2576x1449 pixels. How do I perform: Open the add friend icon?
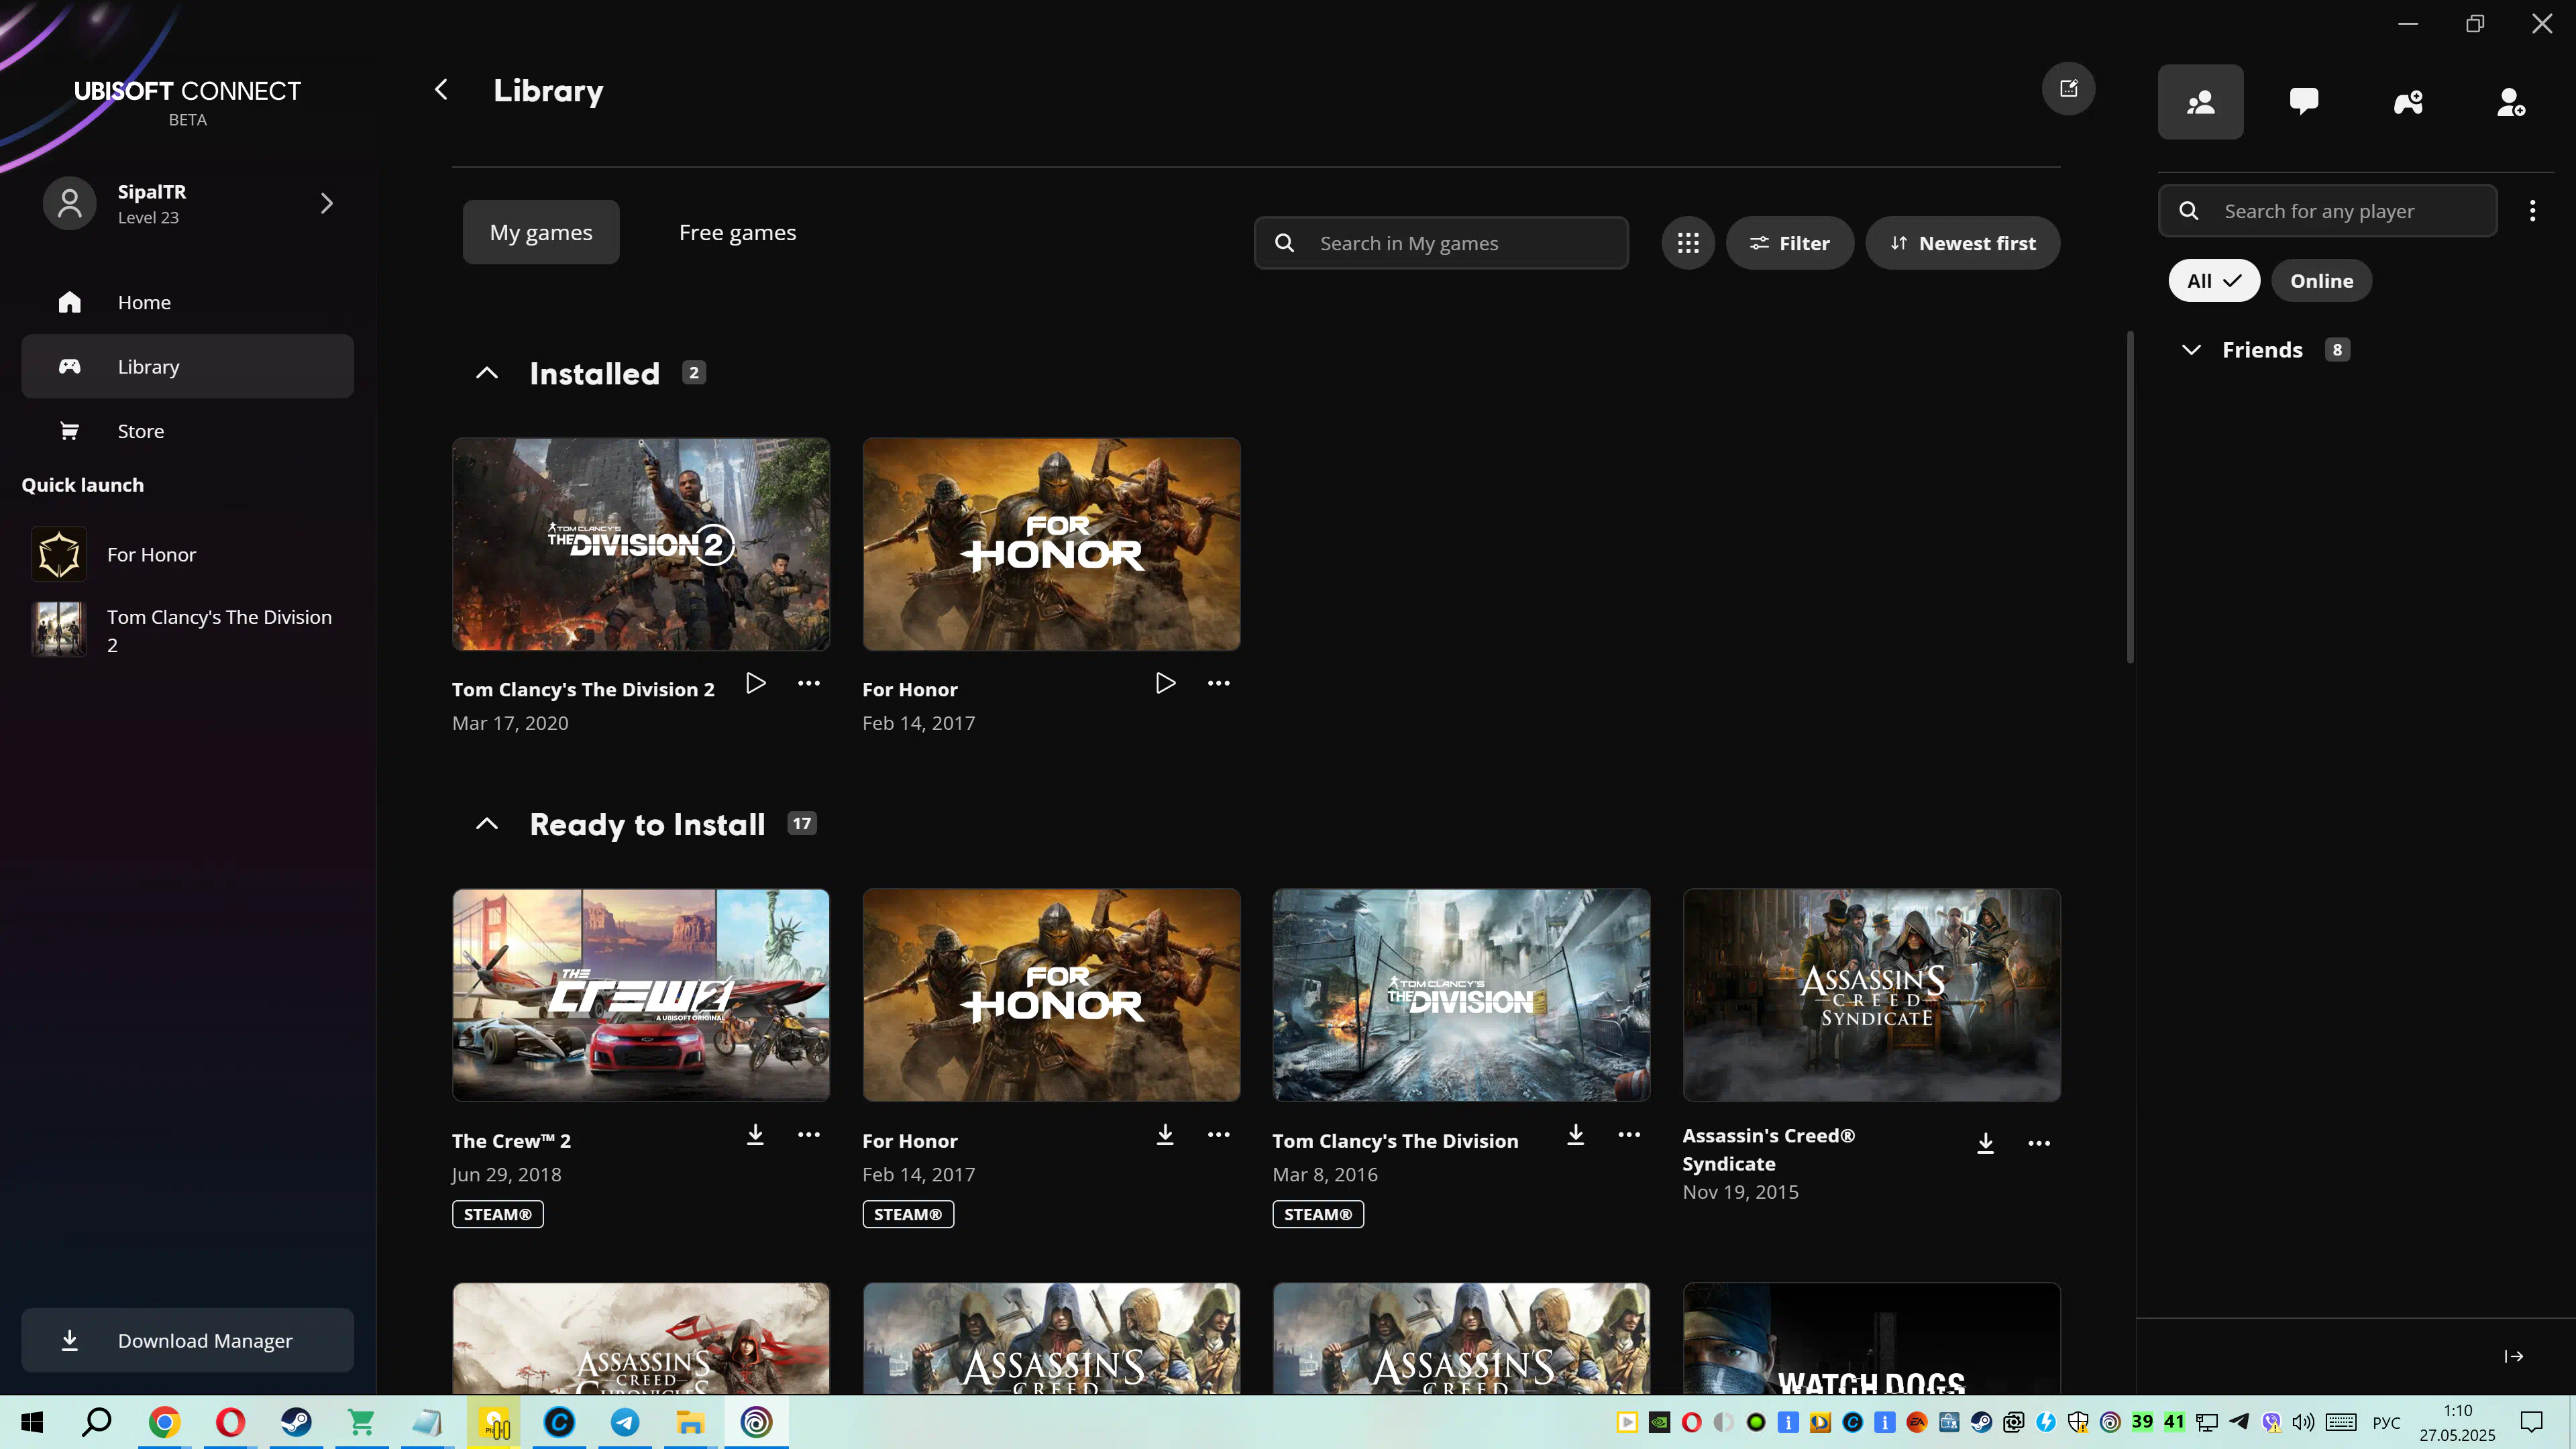[2511, 102]
